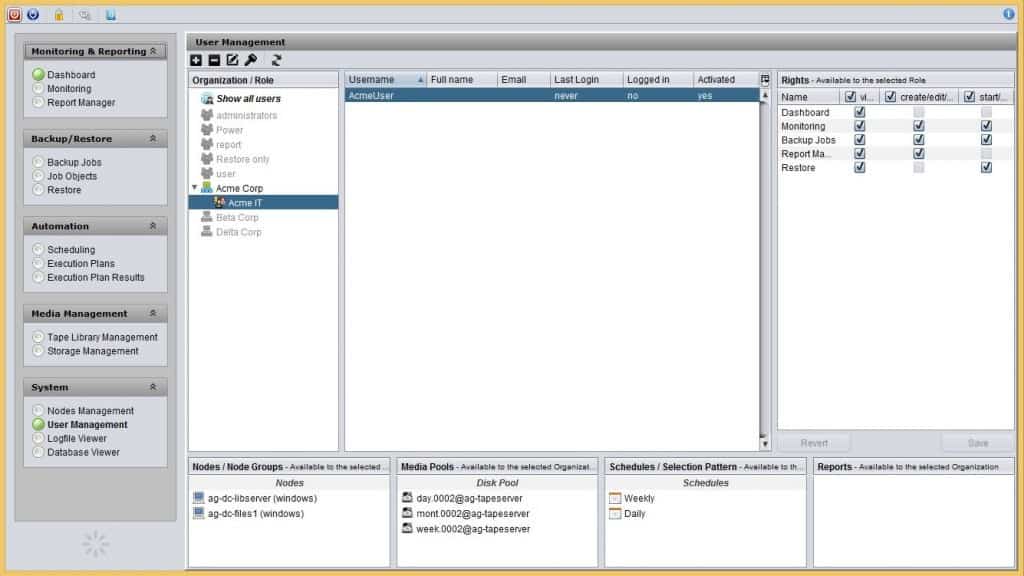The image size is (1024, 576).
Task: Click the blue info icon at top-right
Action: 1008,14
